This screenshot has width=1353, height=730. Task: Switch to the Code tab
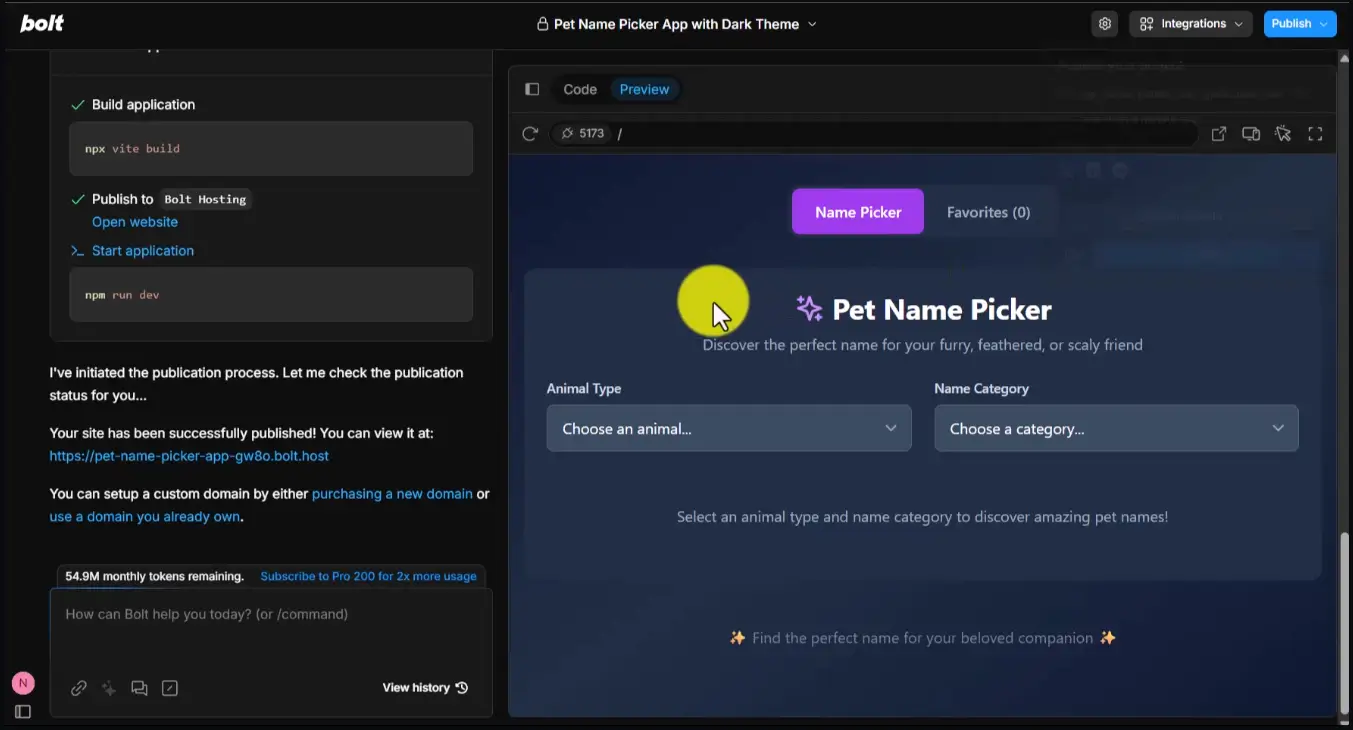pos(580,89)
